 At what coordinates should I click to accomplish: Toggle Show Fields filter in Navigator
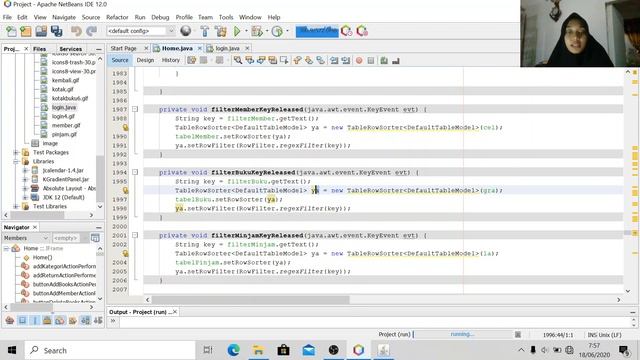tap(22, 320)
